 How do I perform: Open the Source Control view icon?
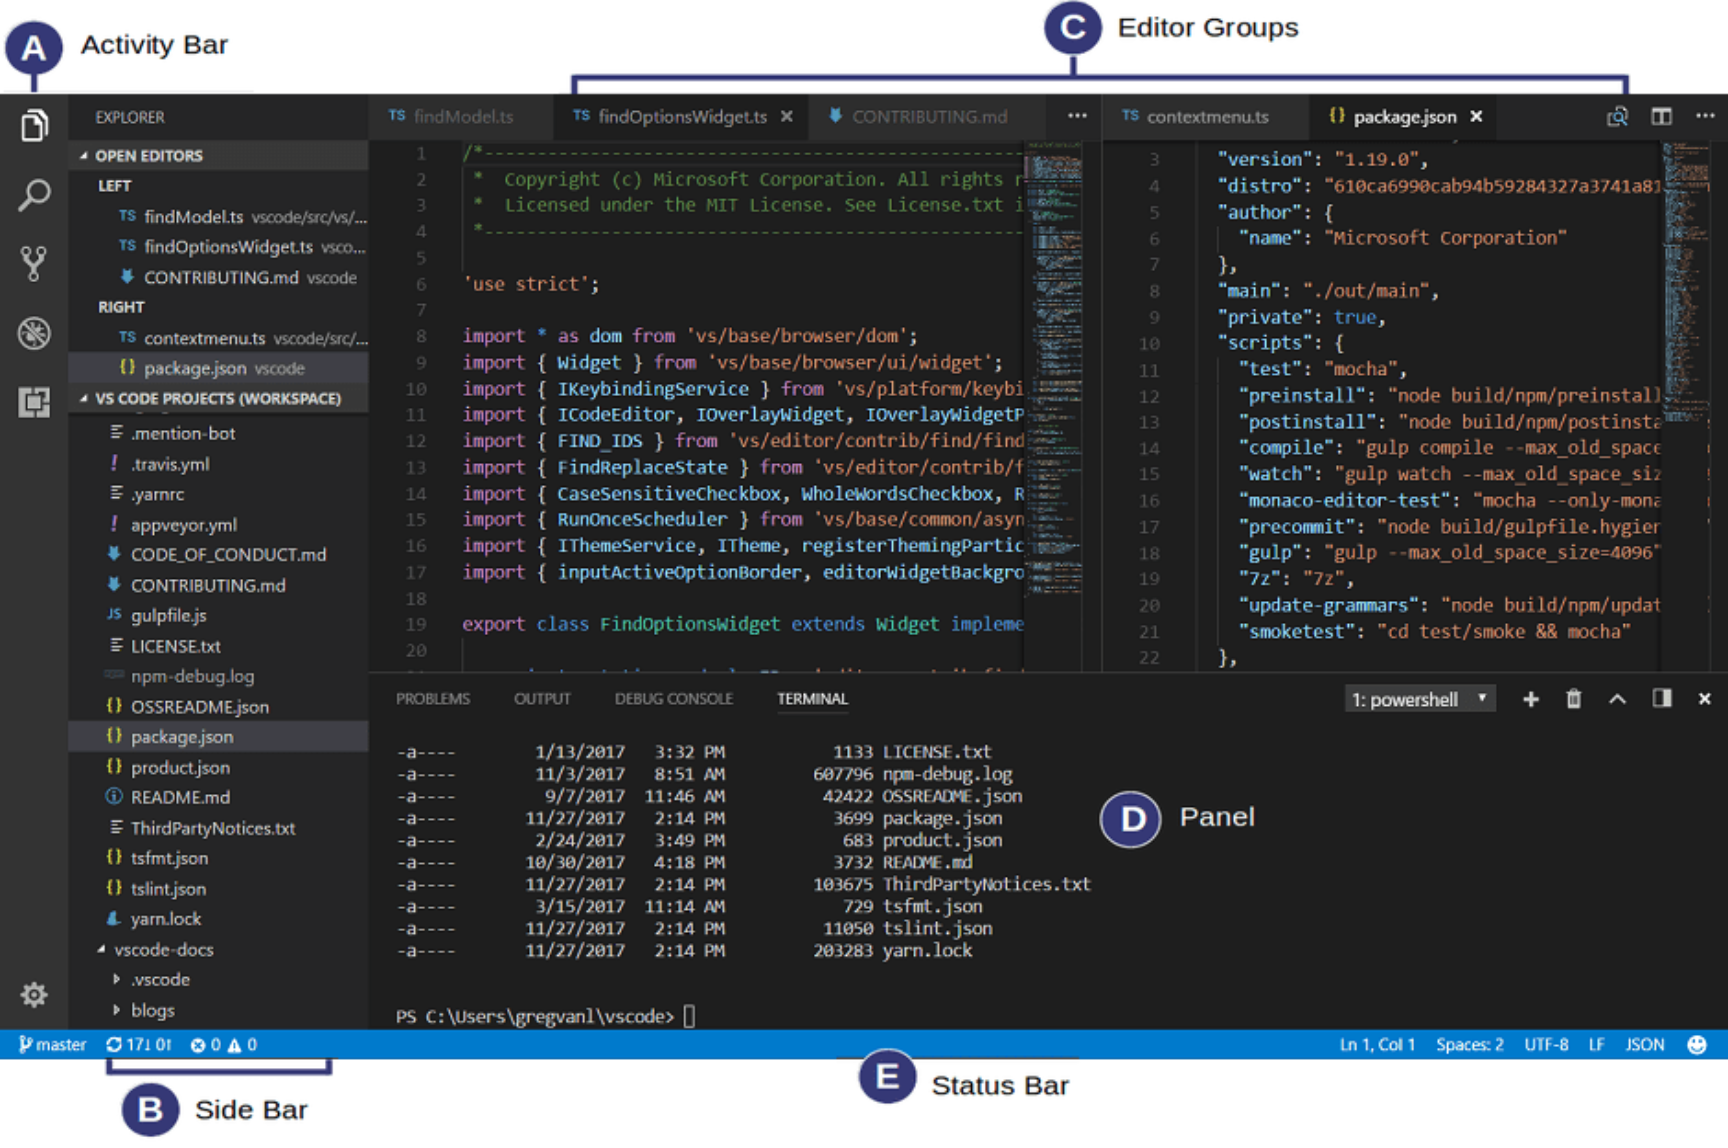pos(34,264)
